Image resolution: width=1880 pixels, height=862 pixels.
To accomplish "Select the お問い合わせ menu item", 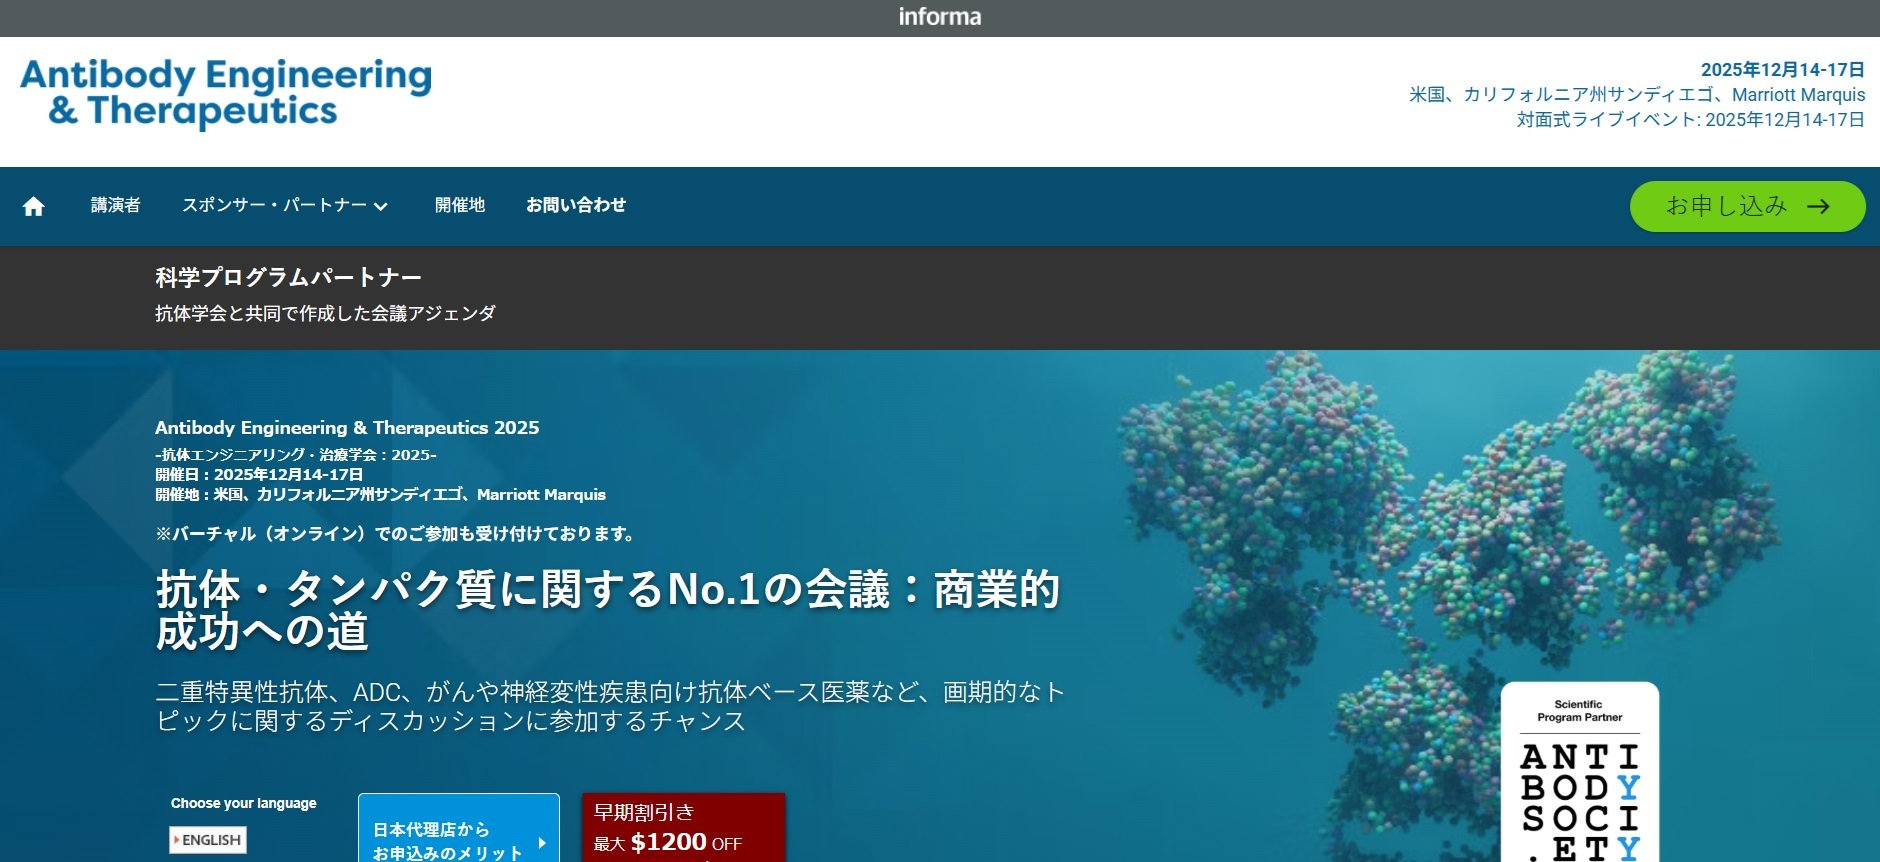I will click(x=576, y=205).
